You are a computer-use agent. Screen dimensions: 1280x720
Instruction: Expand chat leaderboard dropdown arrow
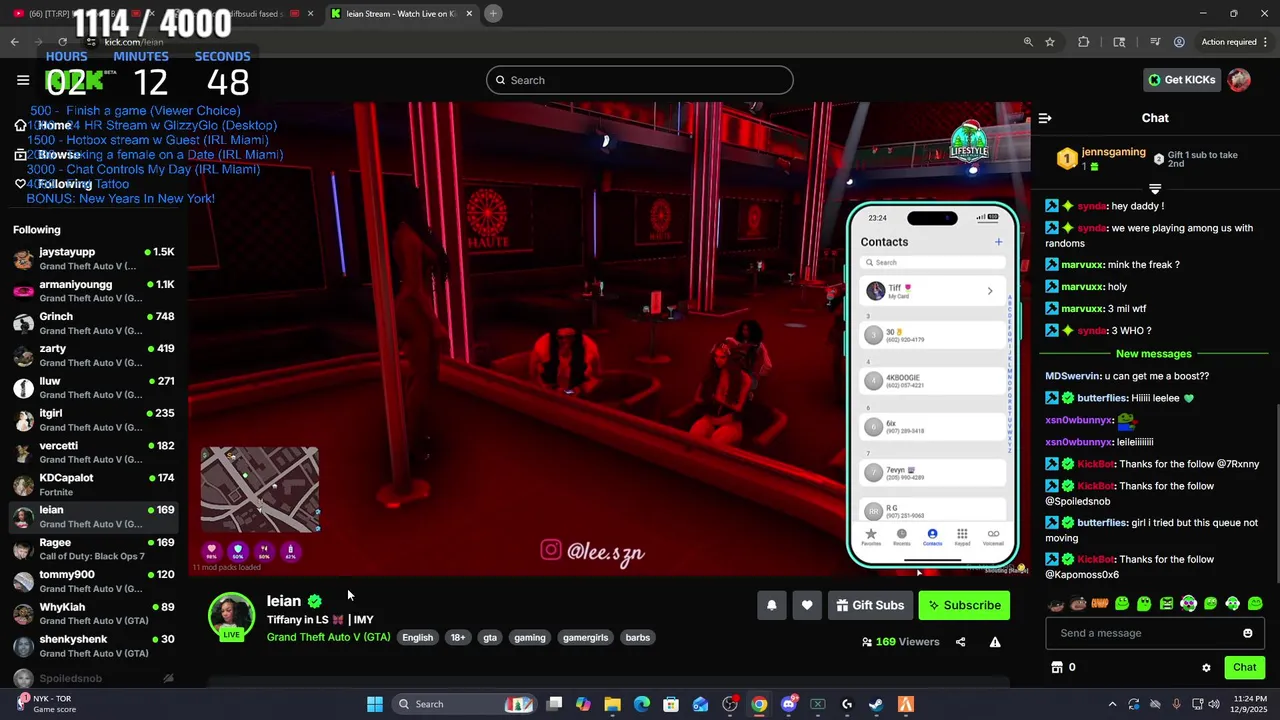[x=1155, y=189]
